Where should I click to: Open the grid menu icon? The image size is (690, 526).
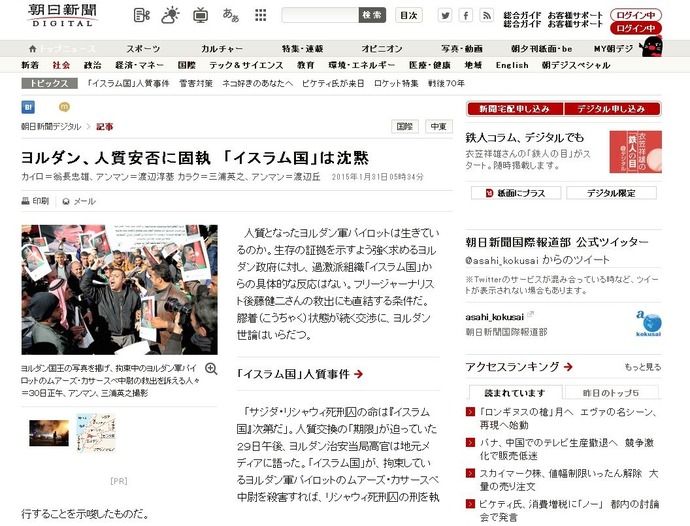pyautogui.click(x=261, y=15)
